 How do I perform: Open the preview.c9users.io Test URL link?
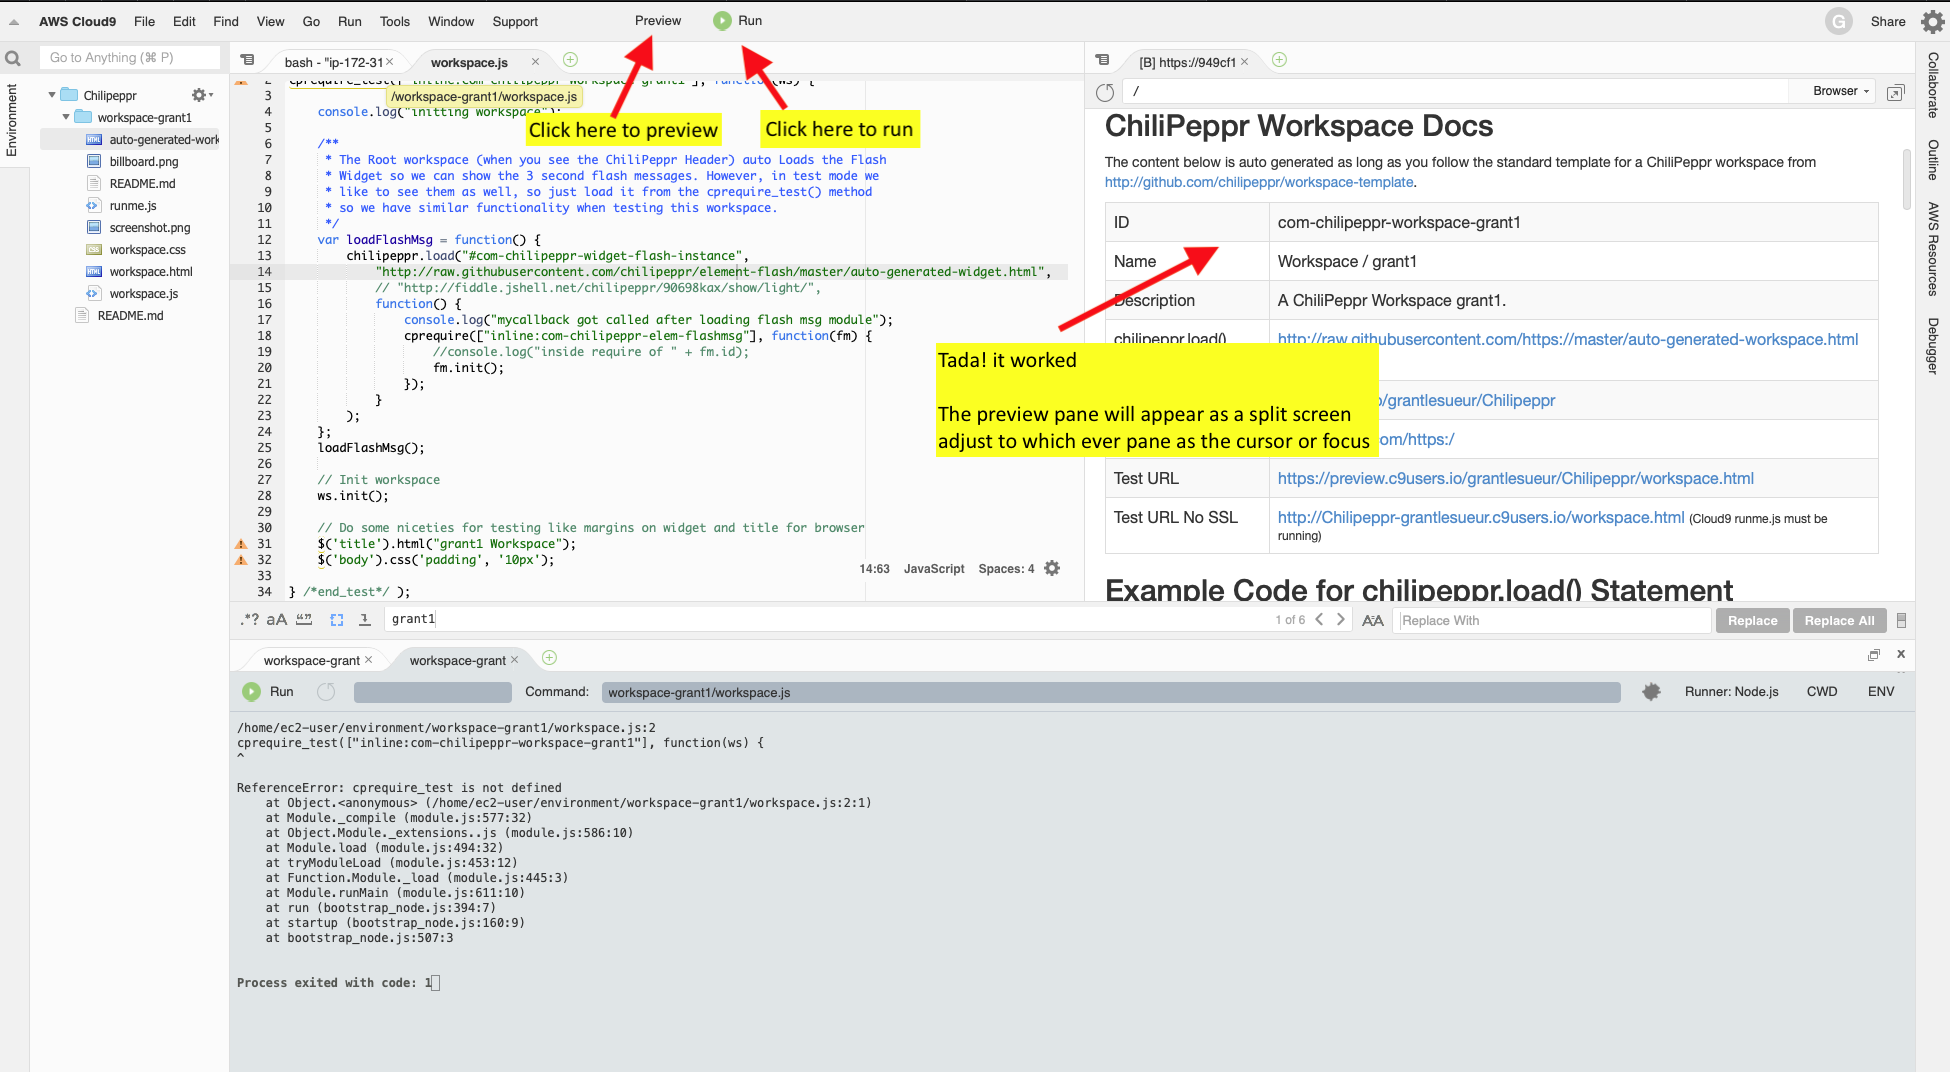[x=1515, y=478]
